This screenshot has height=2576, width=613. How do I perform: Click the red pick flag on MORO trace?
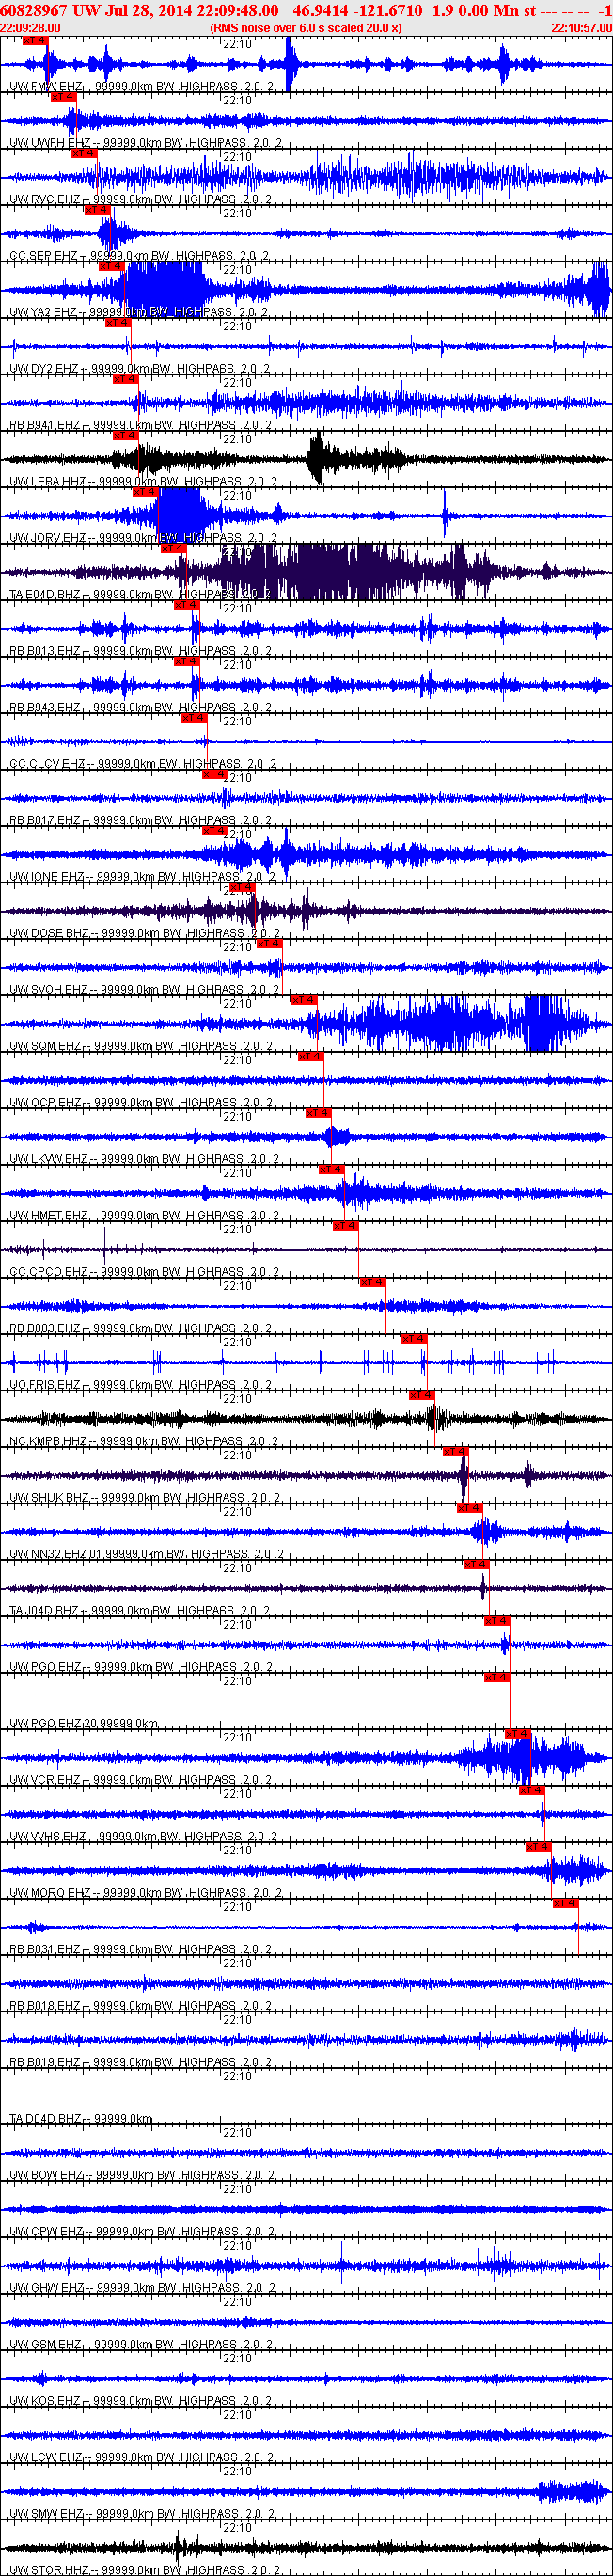click(539, 1847)
